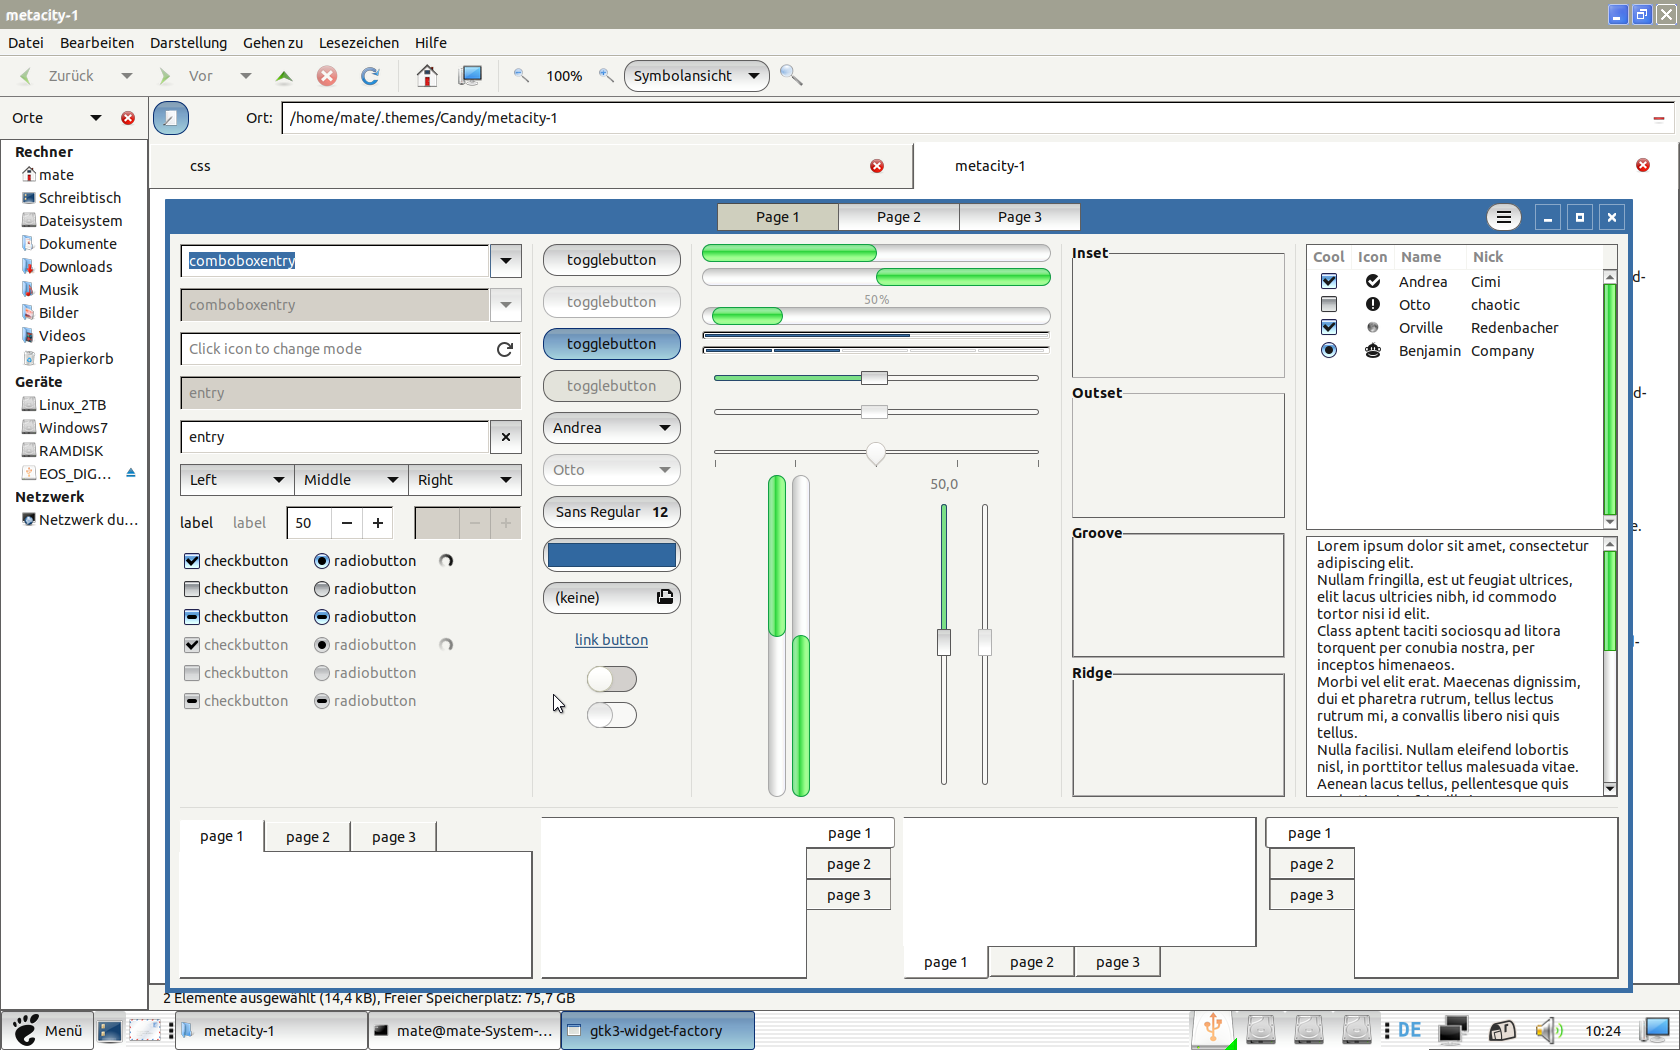Zoom in in file manager toolbar
This screenshot has height=1050, width=1680.
606,75
